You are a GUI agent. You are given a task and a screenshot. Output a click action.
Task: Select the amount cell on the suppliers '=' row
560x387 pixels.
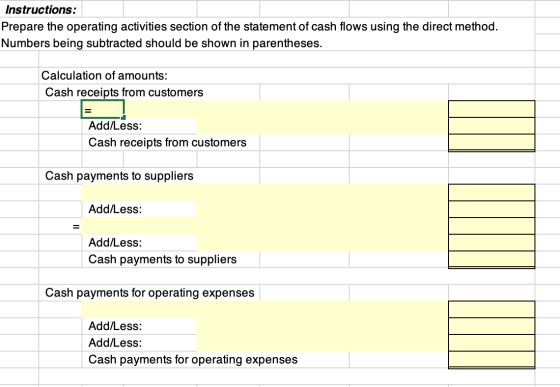click(x=491, y=226)
